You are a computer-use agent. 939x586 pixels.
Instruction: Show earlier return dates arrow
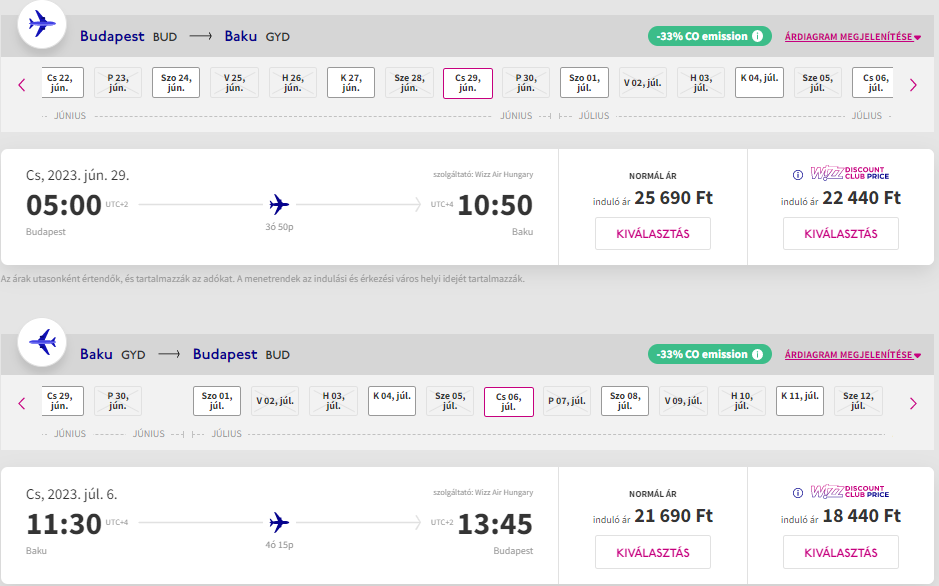22,403
